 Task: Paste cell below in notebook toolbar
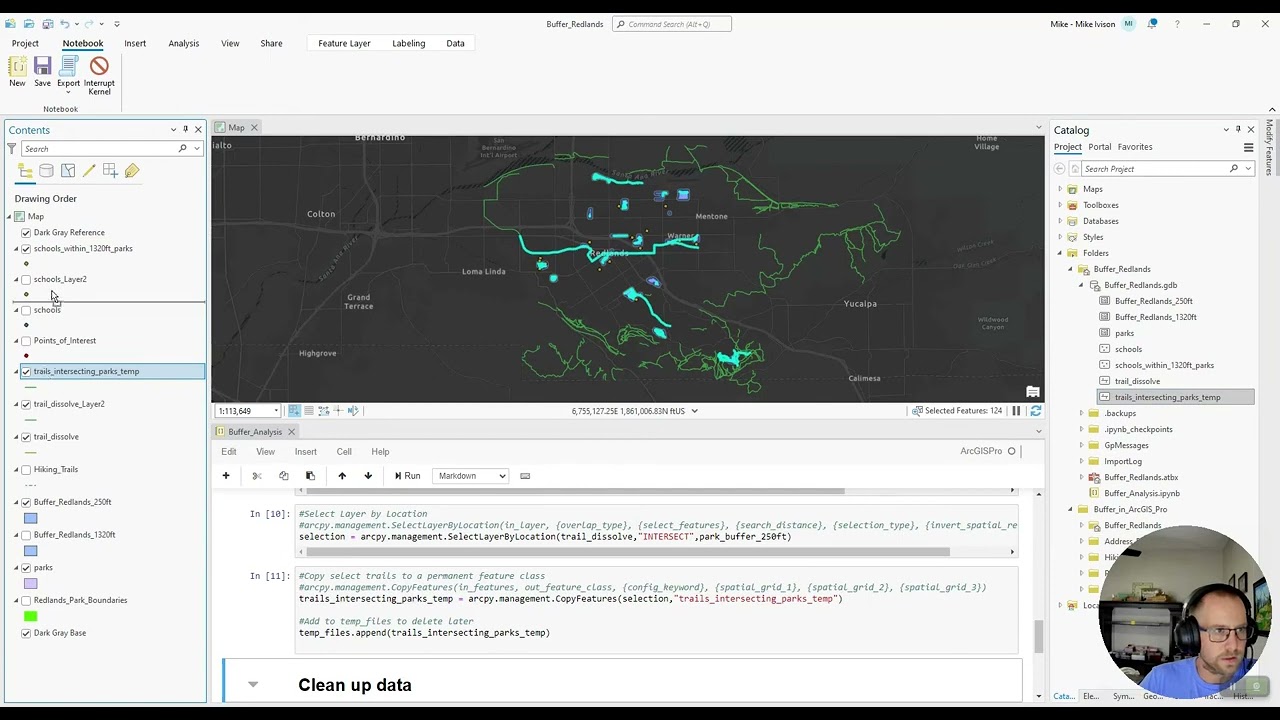[310, 476]
